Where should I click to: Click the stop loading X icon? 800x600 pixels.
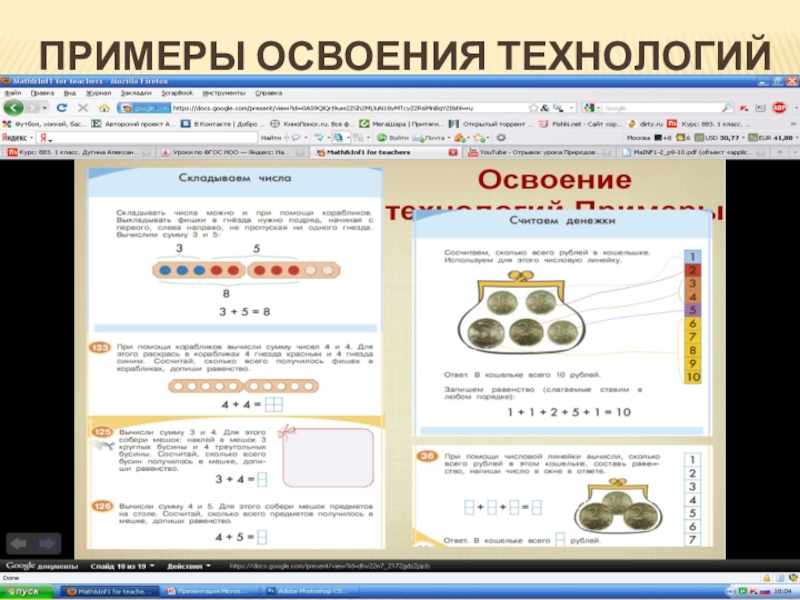pyautogui.click(x=81, y=107)
